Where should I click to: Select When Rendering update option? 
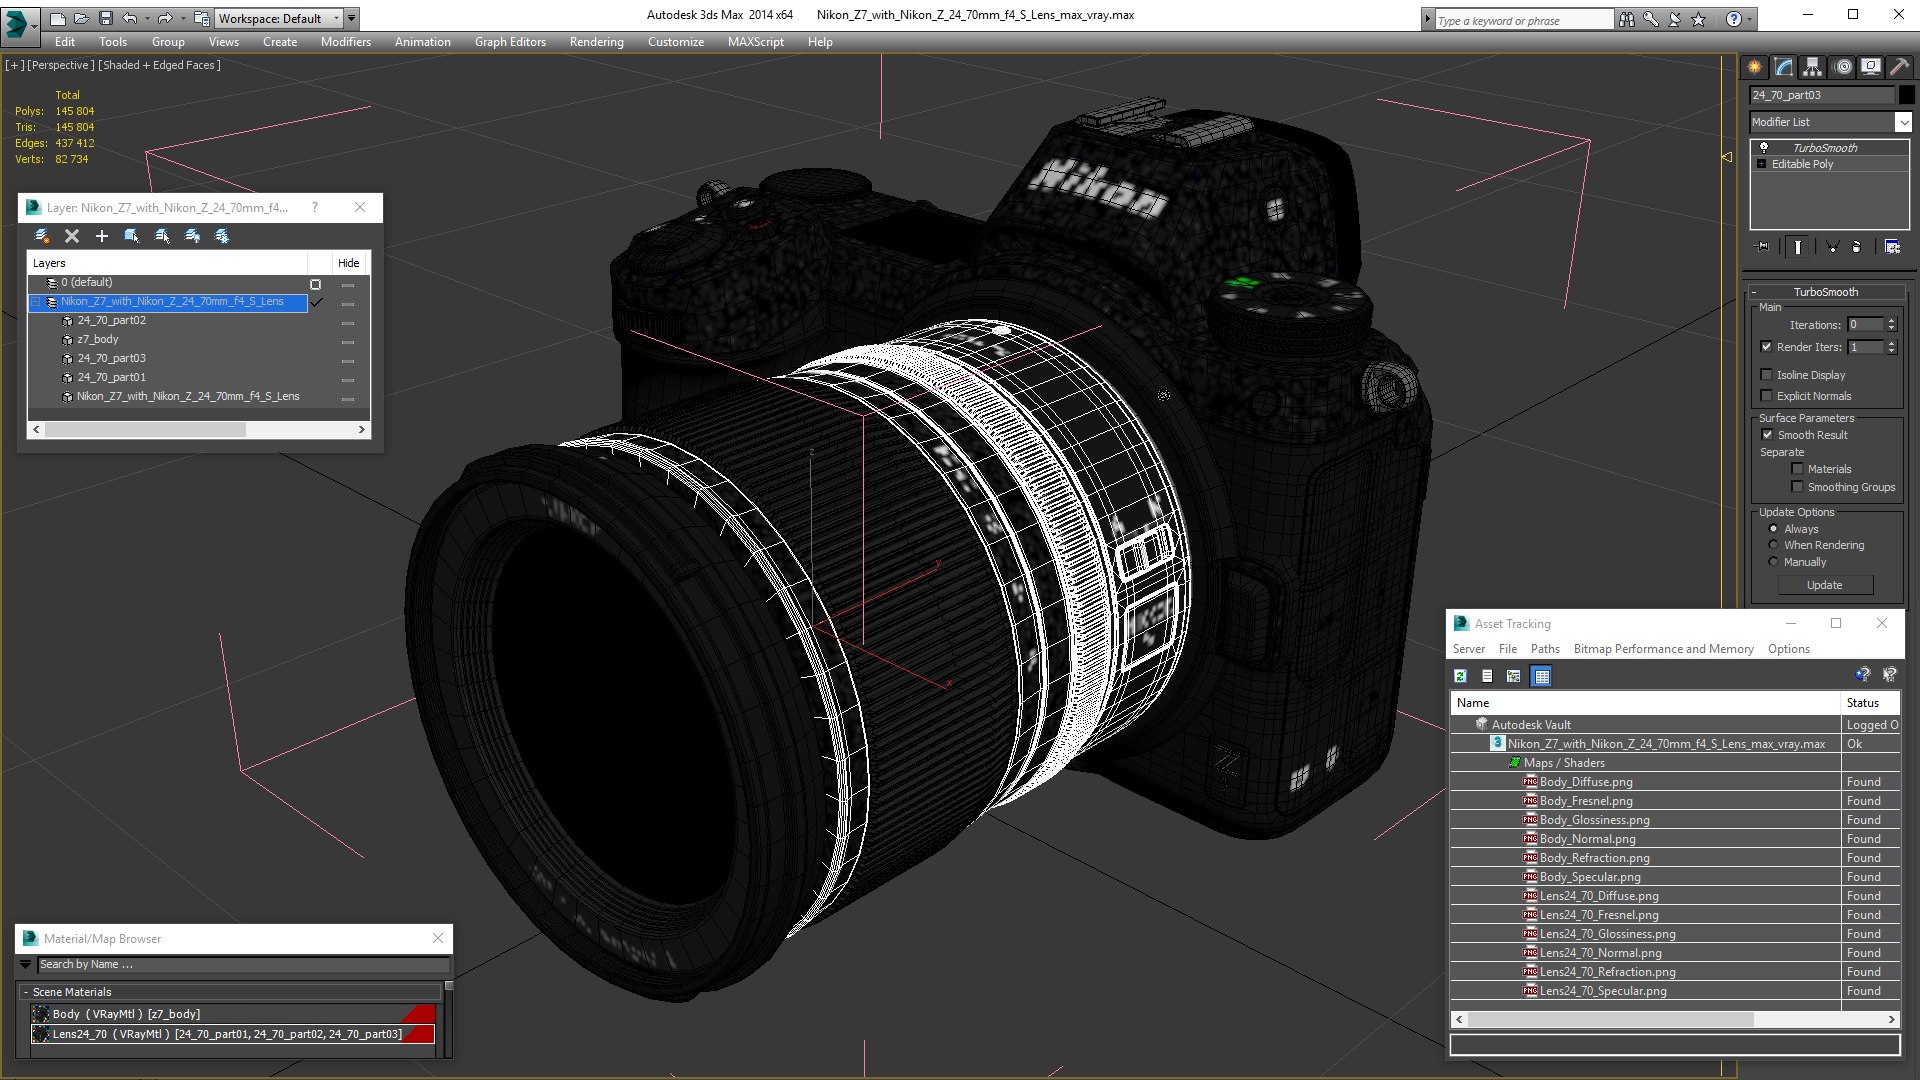1773,545
